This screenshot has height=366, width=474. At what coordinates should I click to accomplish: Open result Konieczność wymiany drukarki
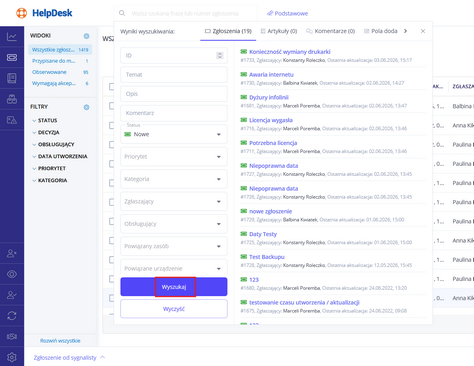pos(290,52)
